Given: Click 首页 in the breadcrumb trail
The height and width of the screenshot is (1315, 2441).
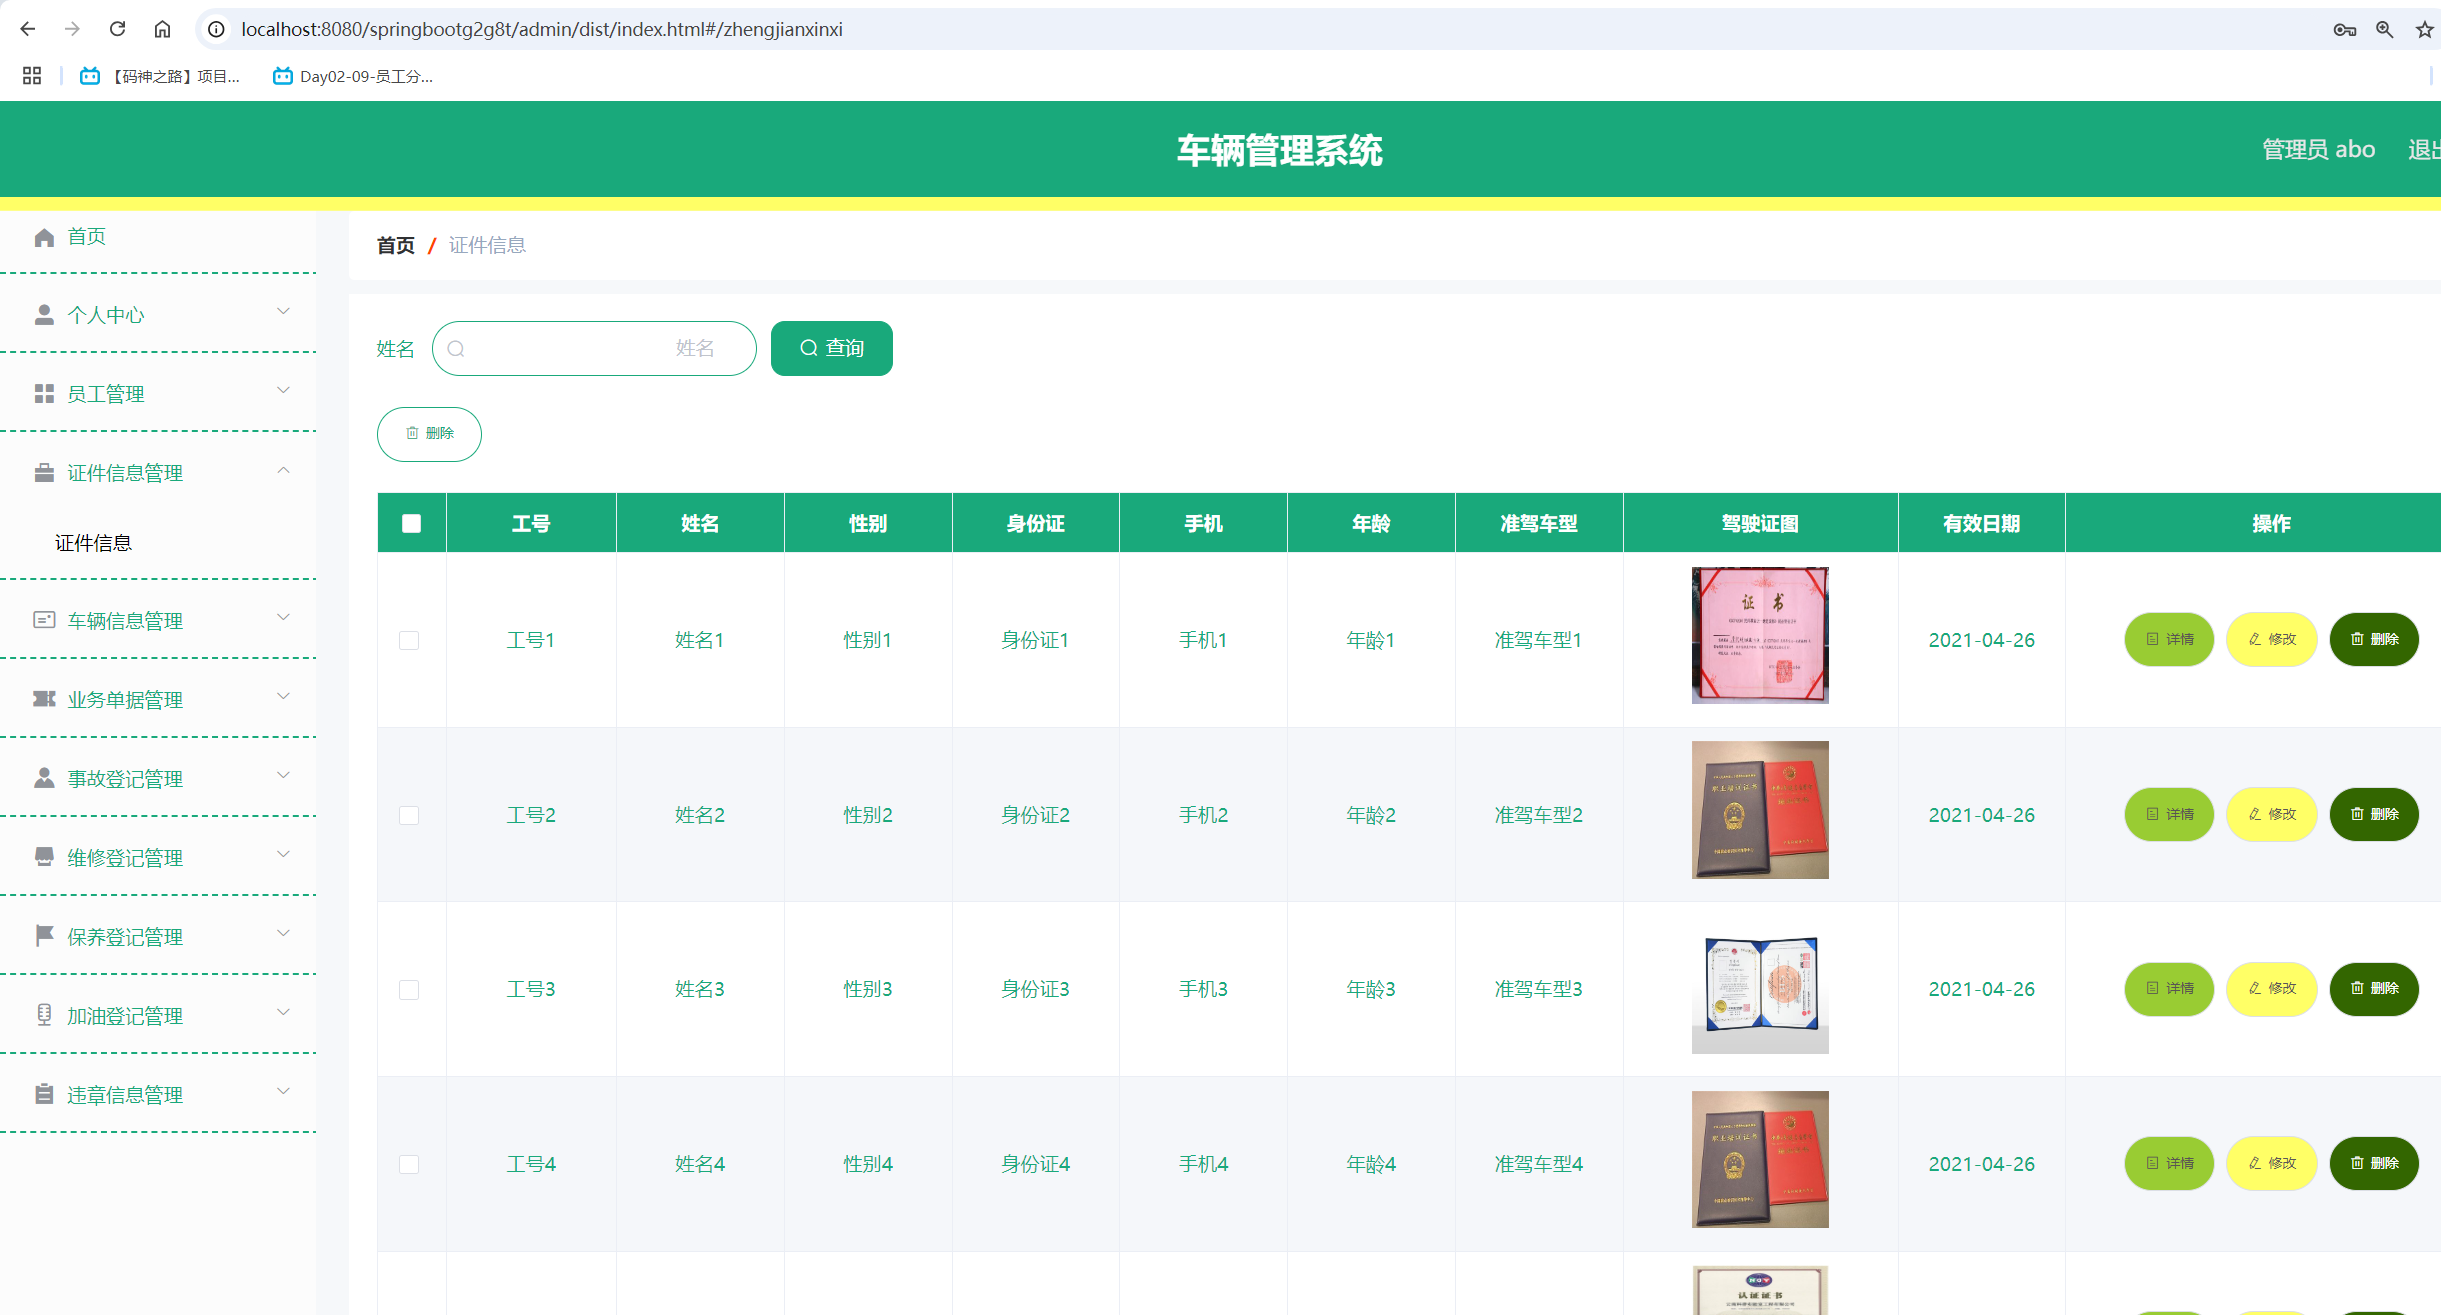Looking at the screenshot, I should (x=396, y=245).
